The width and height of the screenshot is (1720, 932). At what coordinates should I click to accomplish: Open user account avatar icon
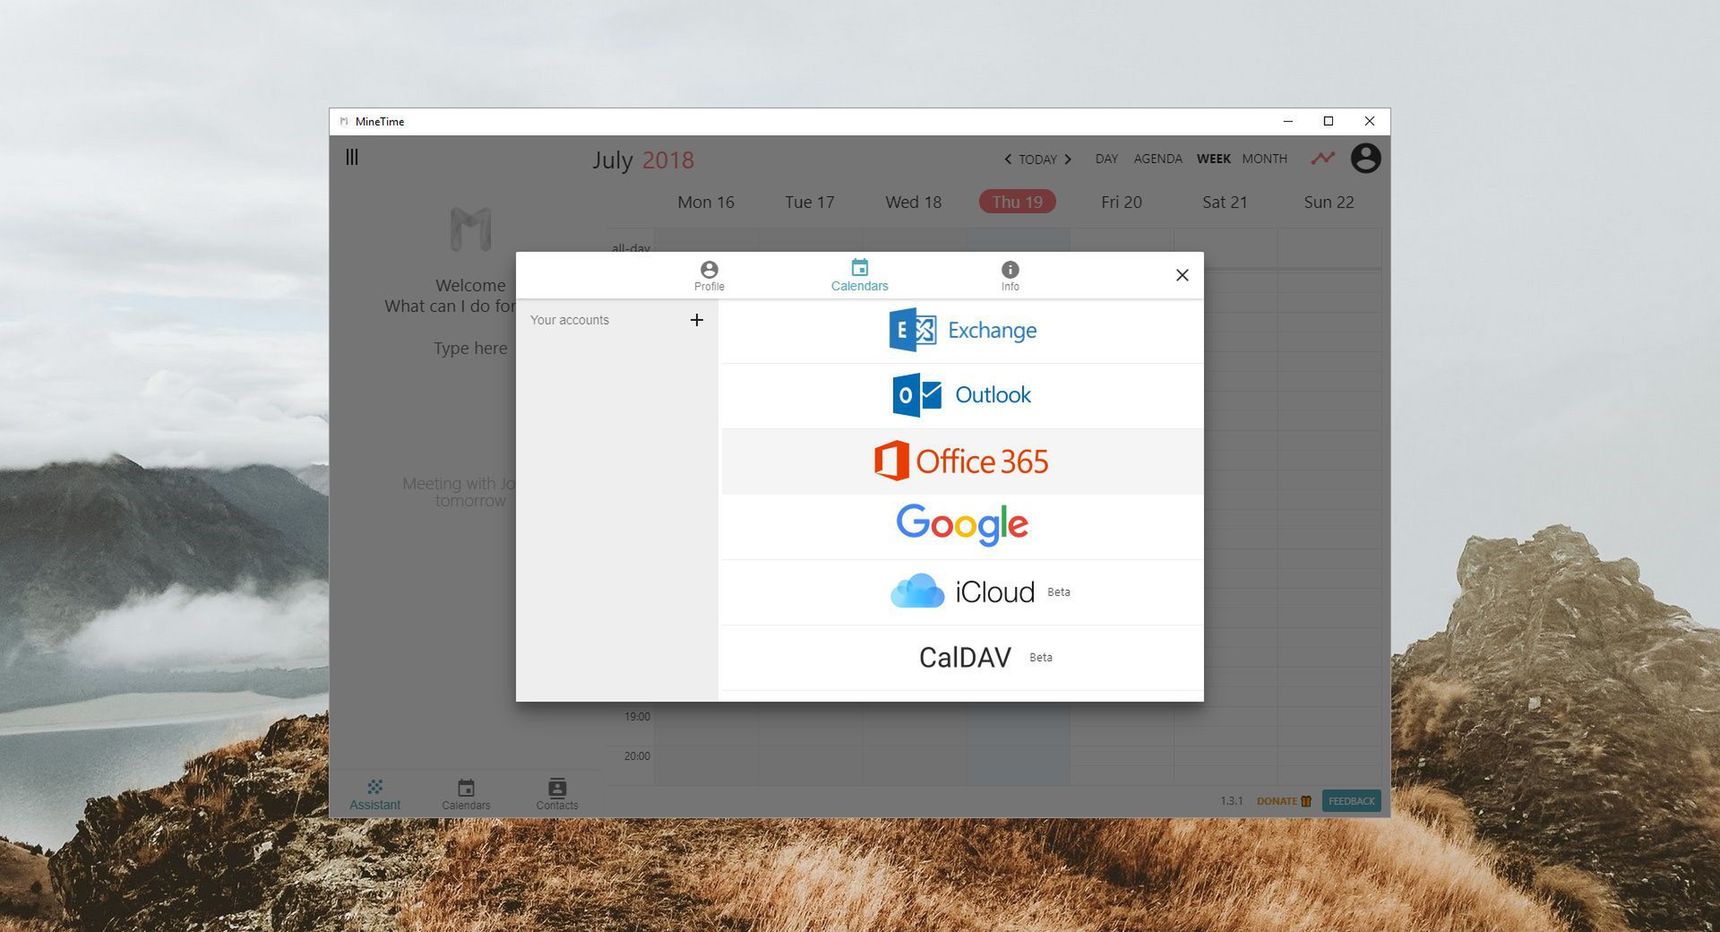pos(1365,158)
